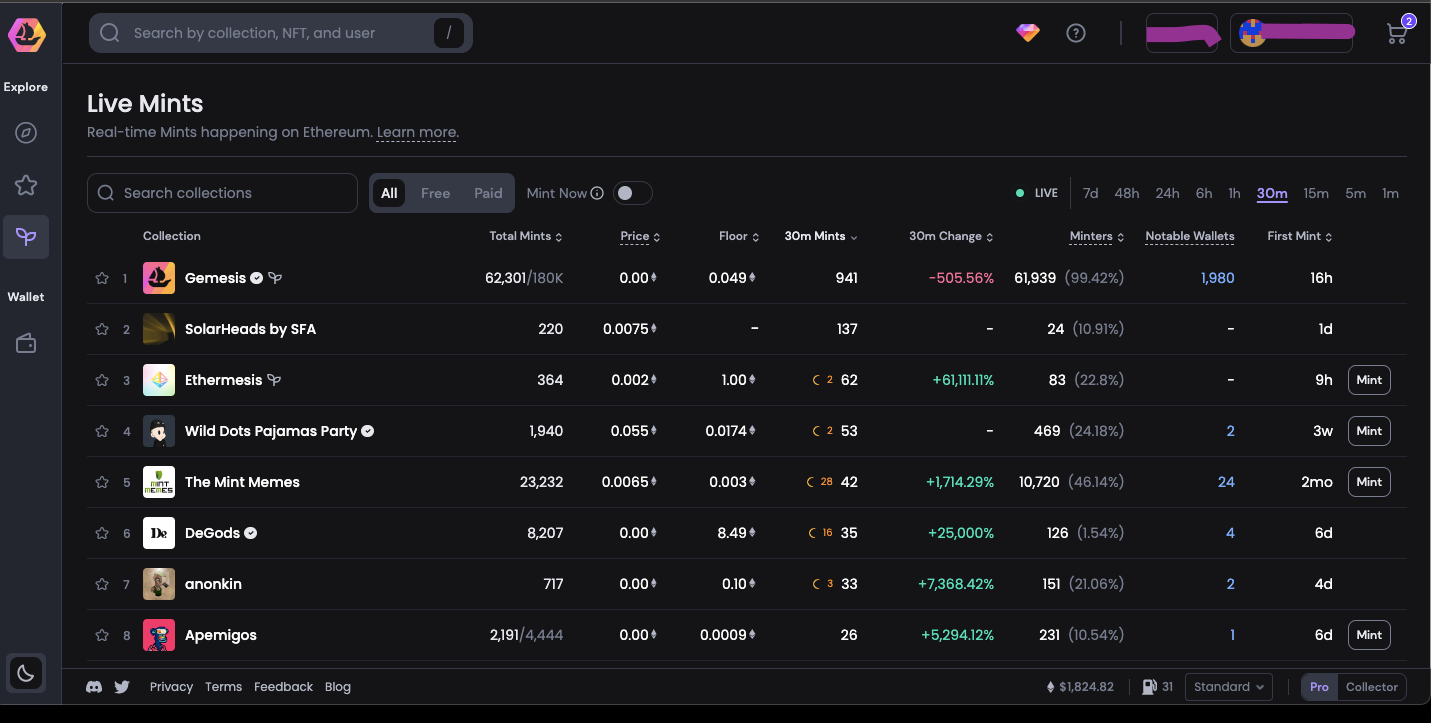Select the Live Mints sprout icon in sidebar
Image resolution: width=1431 pixels, height=723 pixels.
26,237
